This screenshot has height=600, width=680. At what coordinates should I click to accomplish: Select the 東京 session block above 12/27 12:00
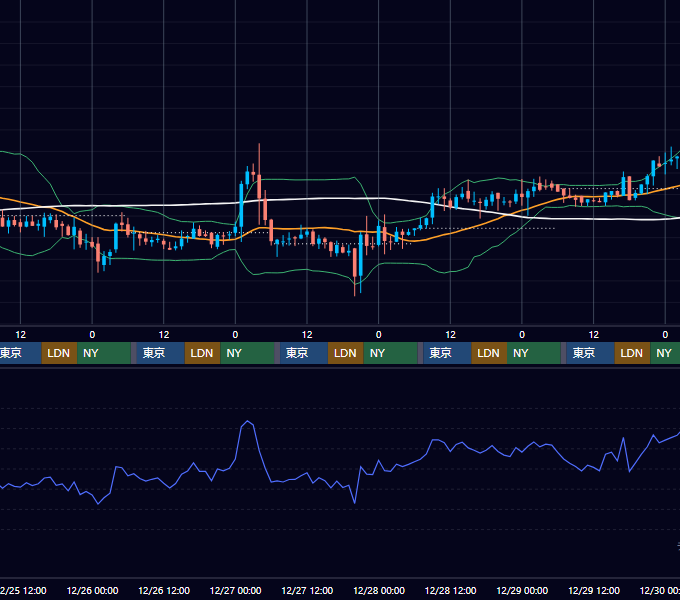pos(304,353)
